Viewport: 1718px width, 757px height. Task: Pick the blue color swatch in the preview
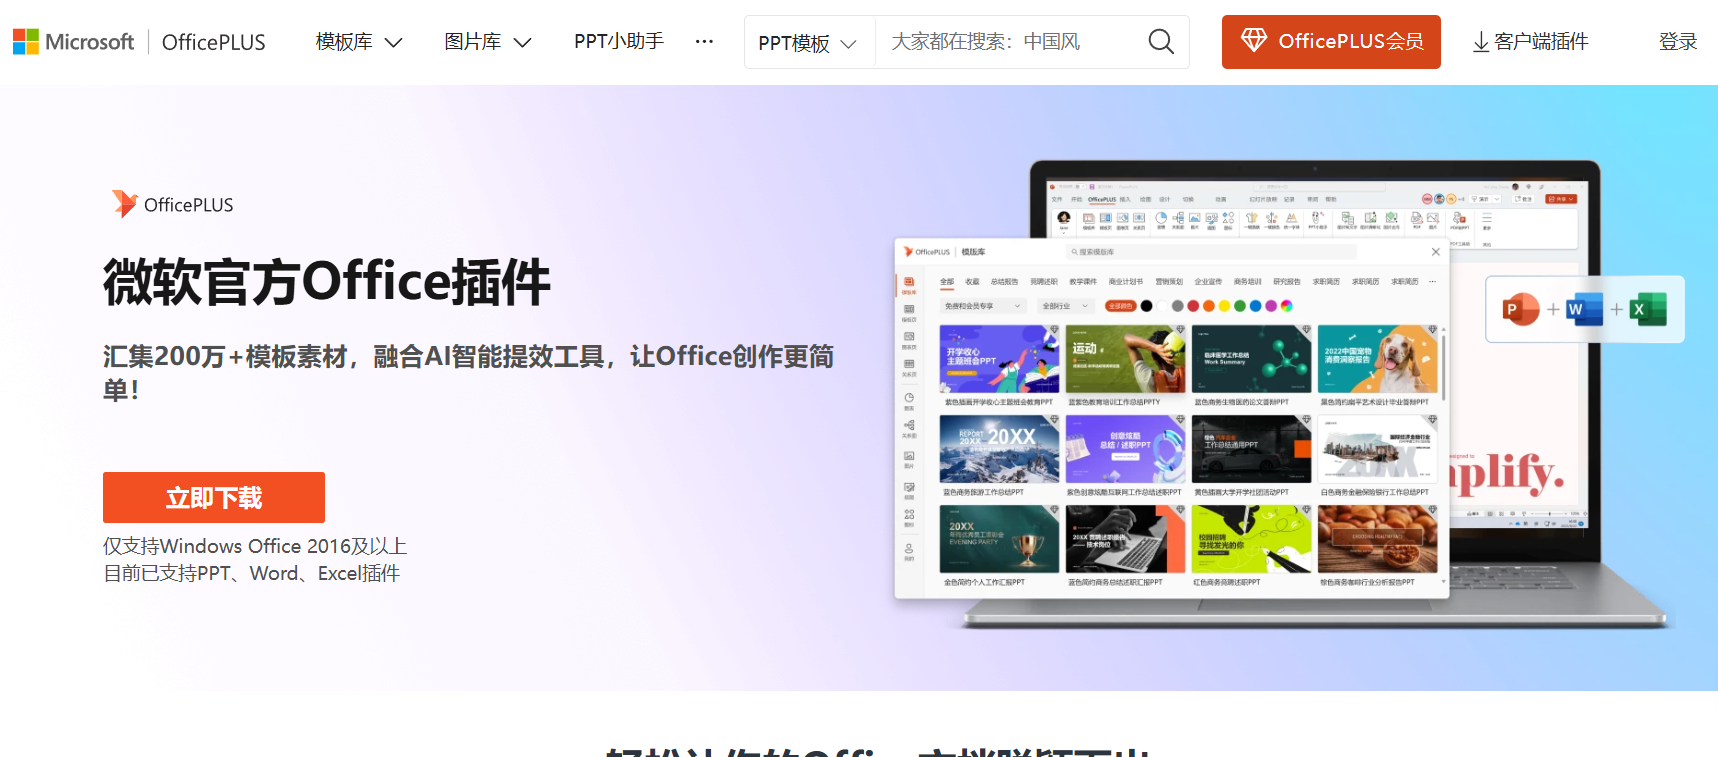1256,306
